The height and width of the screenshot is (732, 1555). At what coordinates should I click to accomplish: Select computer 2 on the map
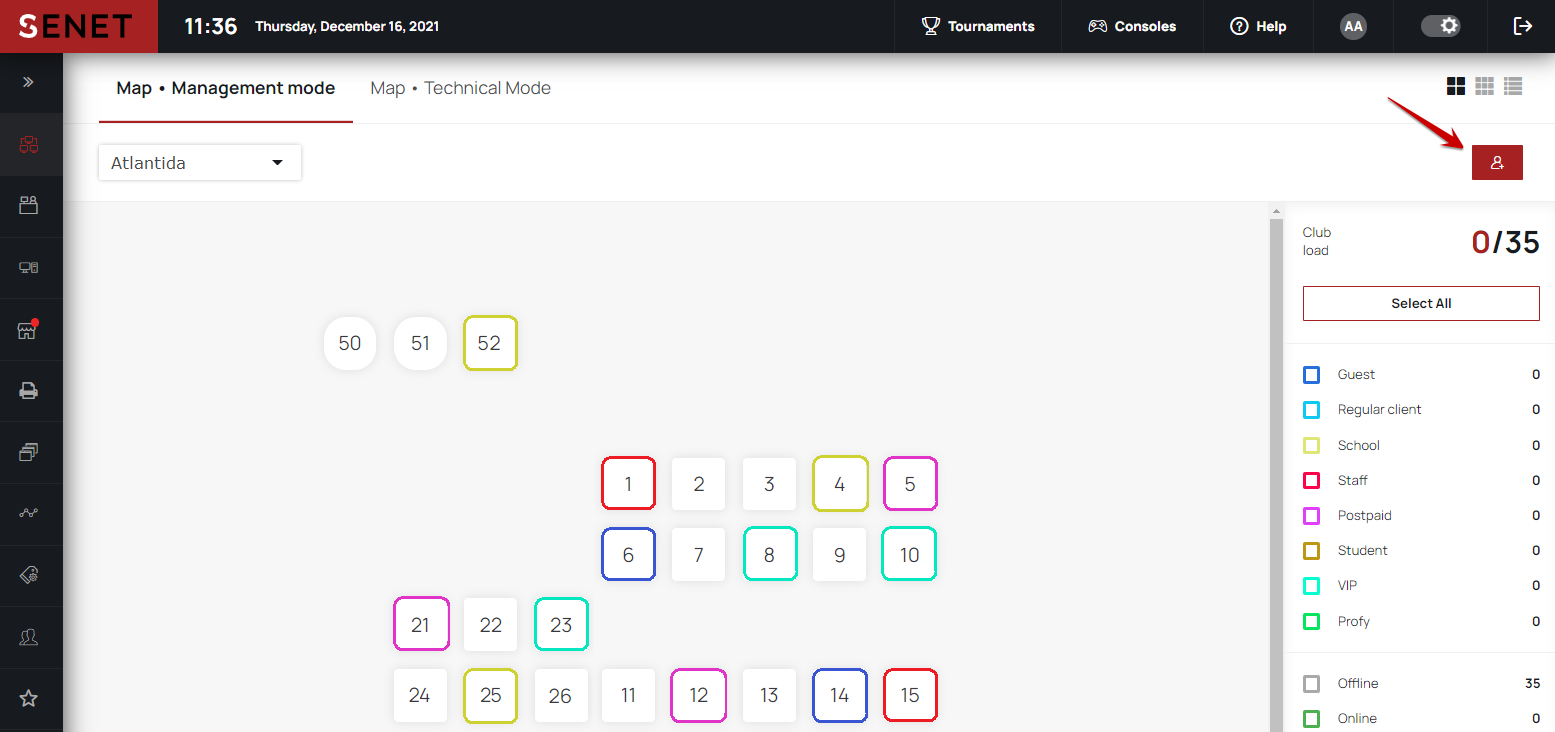point(699,484)
